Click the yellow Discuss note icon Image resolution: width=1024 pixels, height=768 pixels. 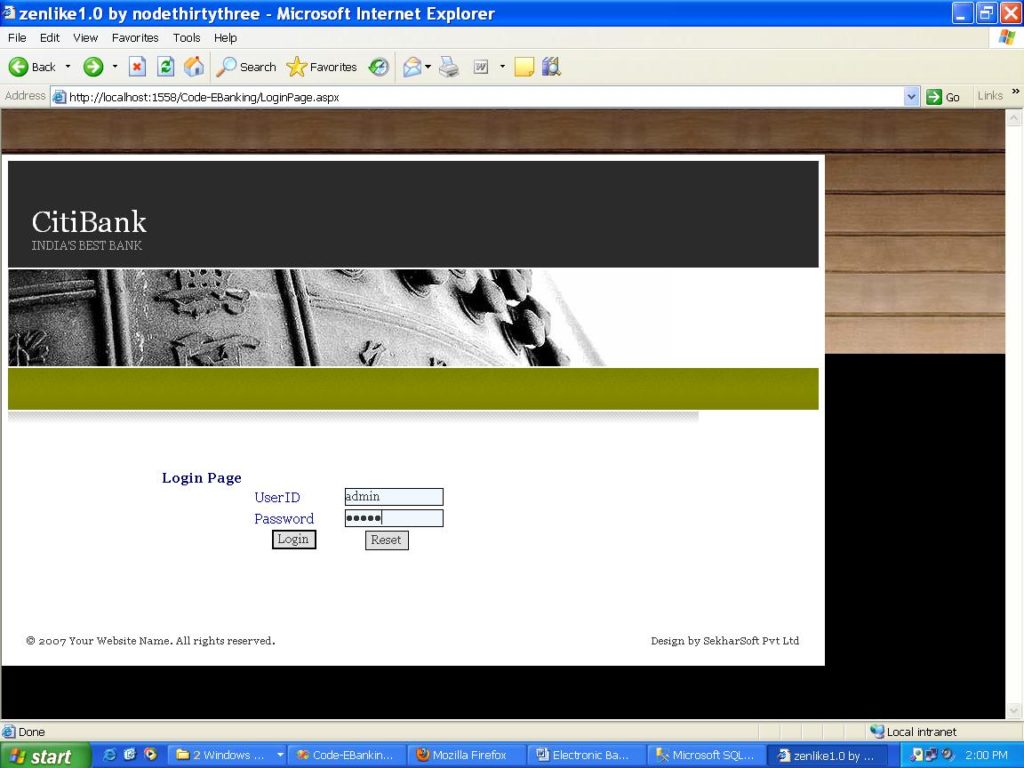pyautogui.click(x=524, y=67)
